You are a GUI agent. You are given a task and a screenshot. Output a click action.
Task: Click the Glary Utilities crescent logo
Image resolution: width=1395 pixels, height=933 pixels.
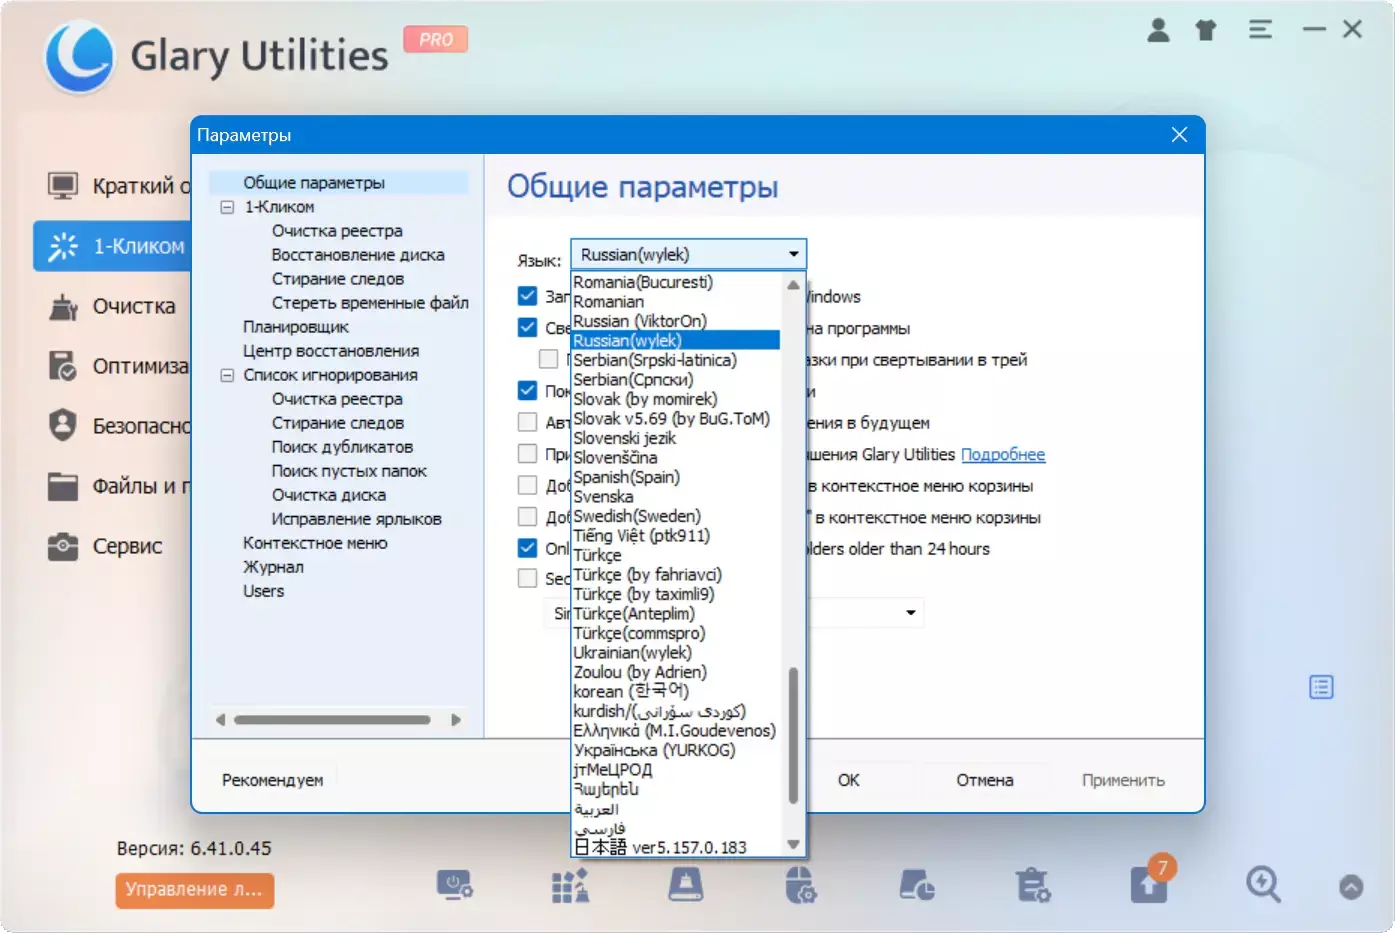point(79,56)
